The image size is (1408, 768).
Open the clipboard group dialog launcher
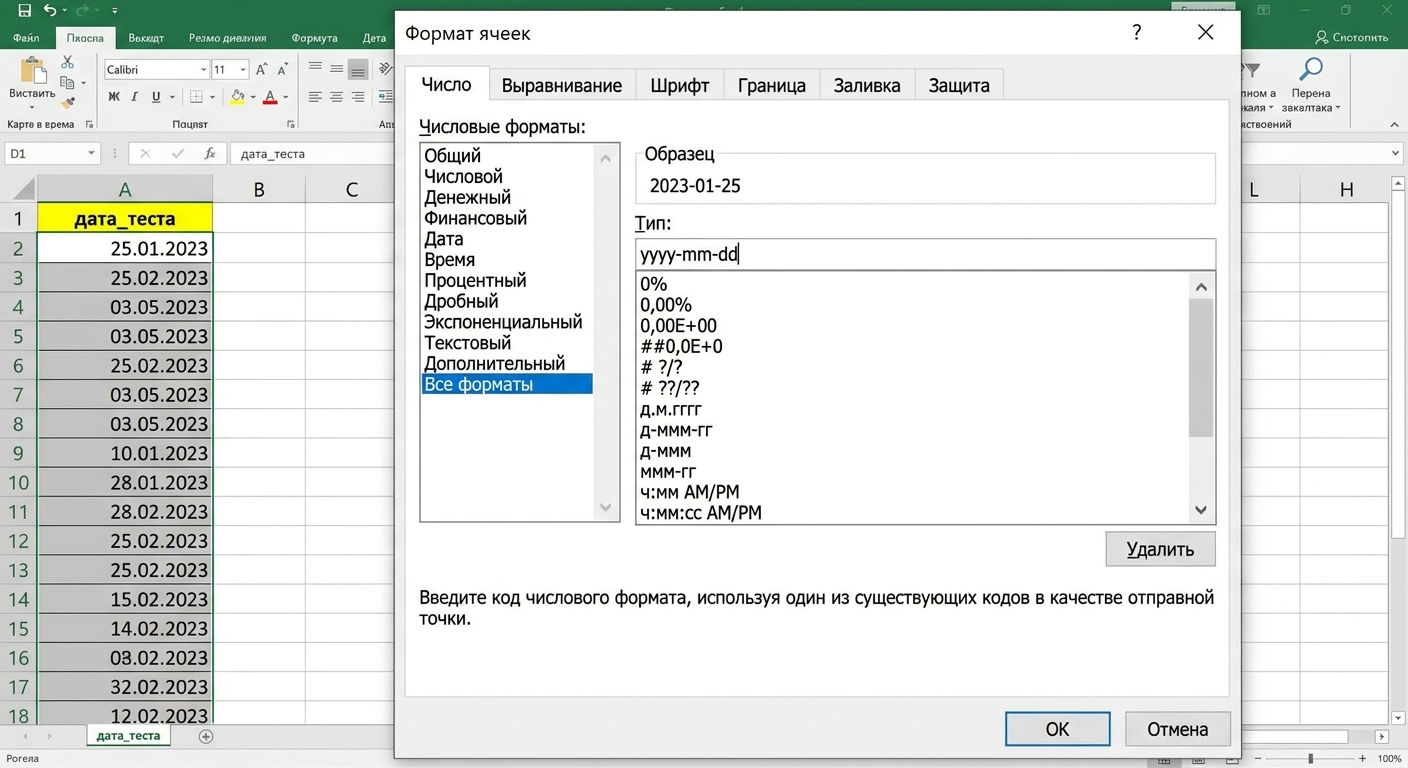[x=89, y=125]
